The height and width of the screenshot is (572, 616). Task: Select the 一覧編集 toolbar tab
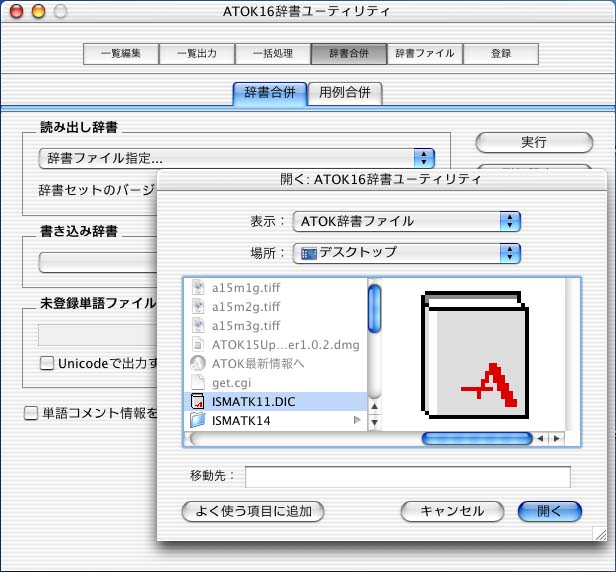pyautogui.click(x=121, y=54)
